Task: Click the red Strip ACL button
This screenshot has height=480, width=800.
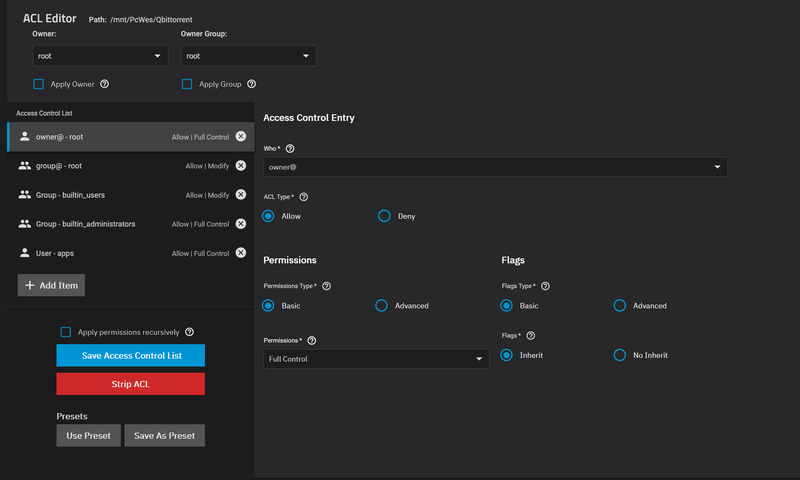Action: 131,384
